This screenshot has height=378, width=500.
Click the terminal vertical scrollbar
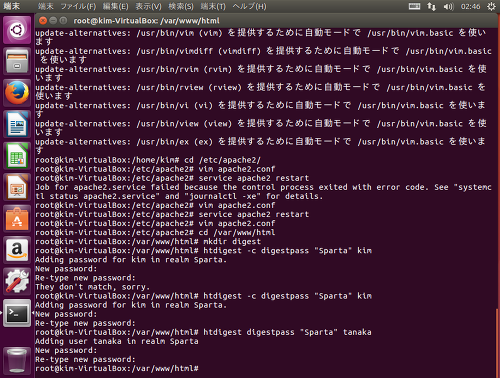point(497,343)
